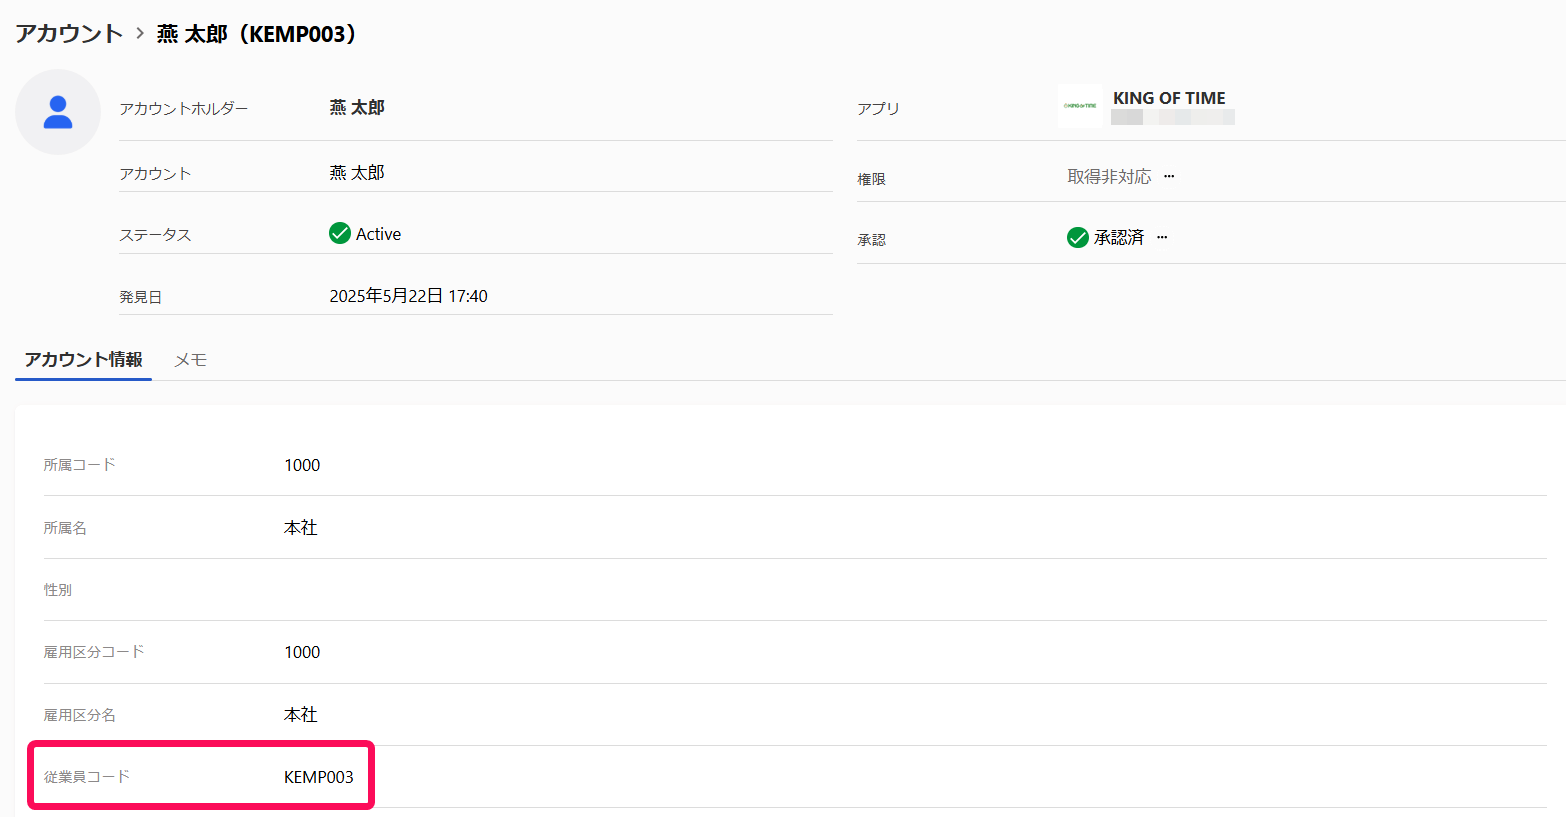Select the アカウント情報 tab

[83, 359]
